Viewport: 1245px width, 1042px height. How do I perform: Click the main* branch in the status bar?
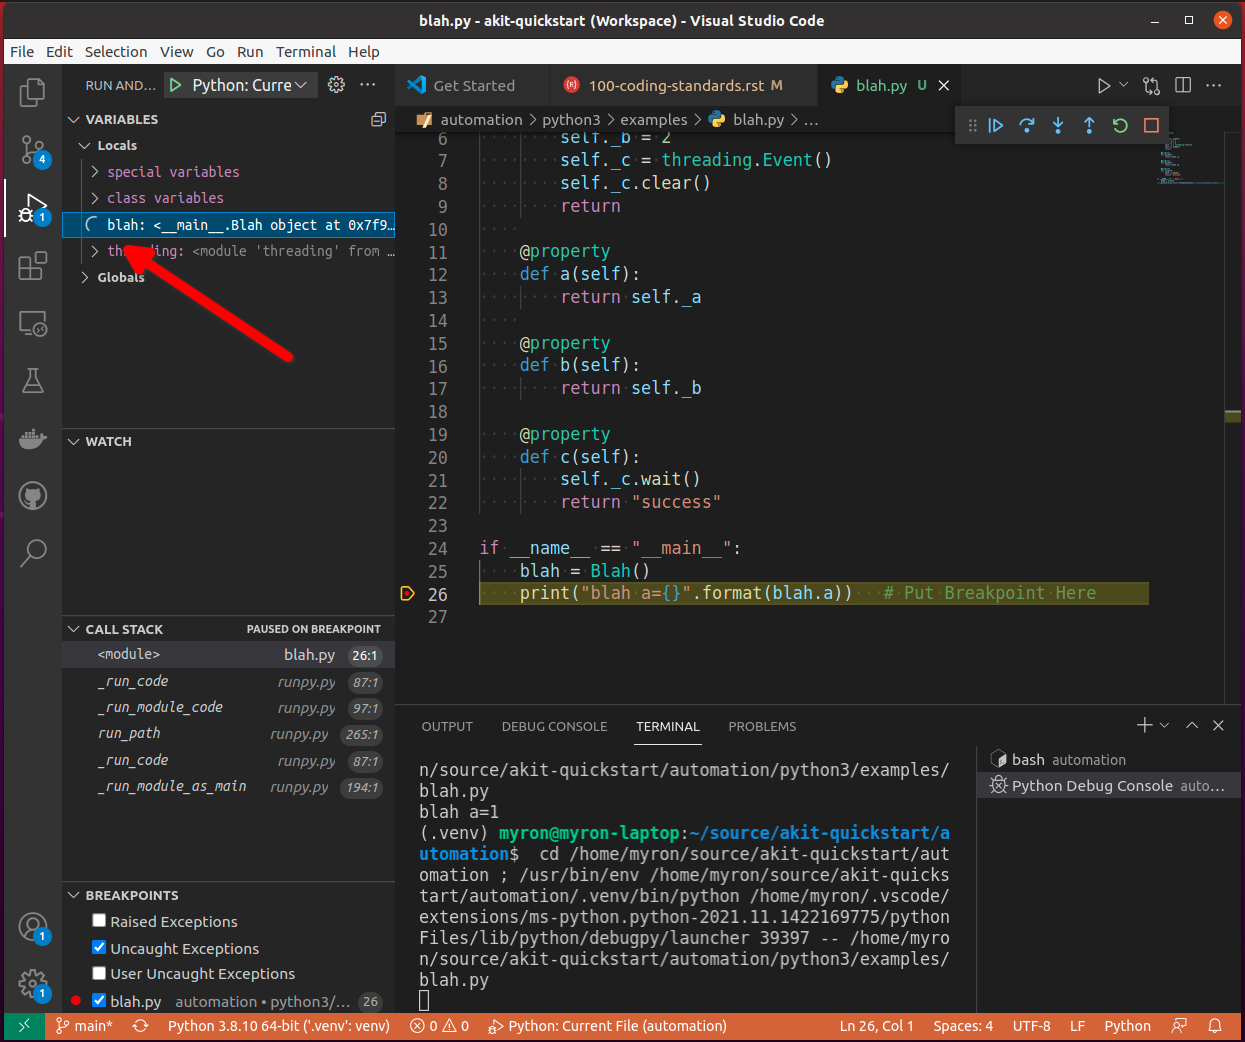(84, 1025)
